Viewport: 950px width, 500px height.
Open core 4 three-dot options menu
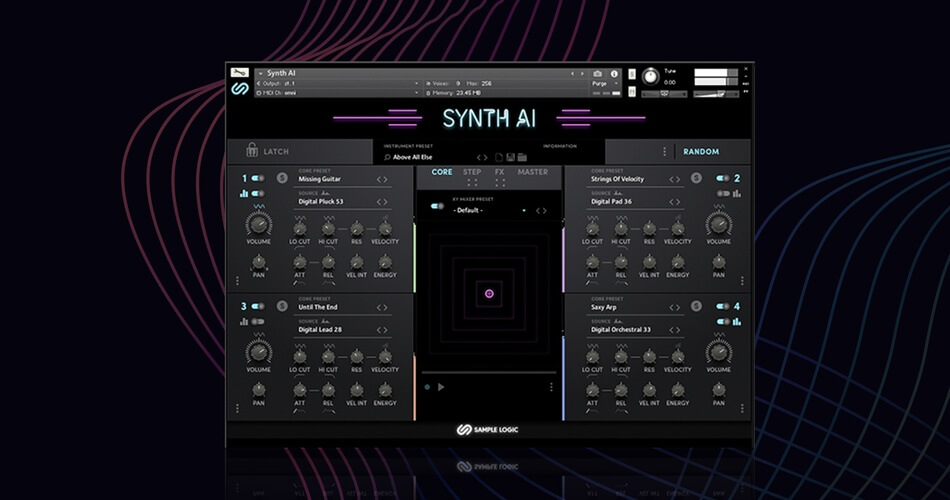pos(742,408)
